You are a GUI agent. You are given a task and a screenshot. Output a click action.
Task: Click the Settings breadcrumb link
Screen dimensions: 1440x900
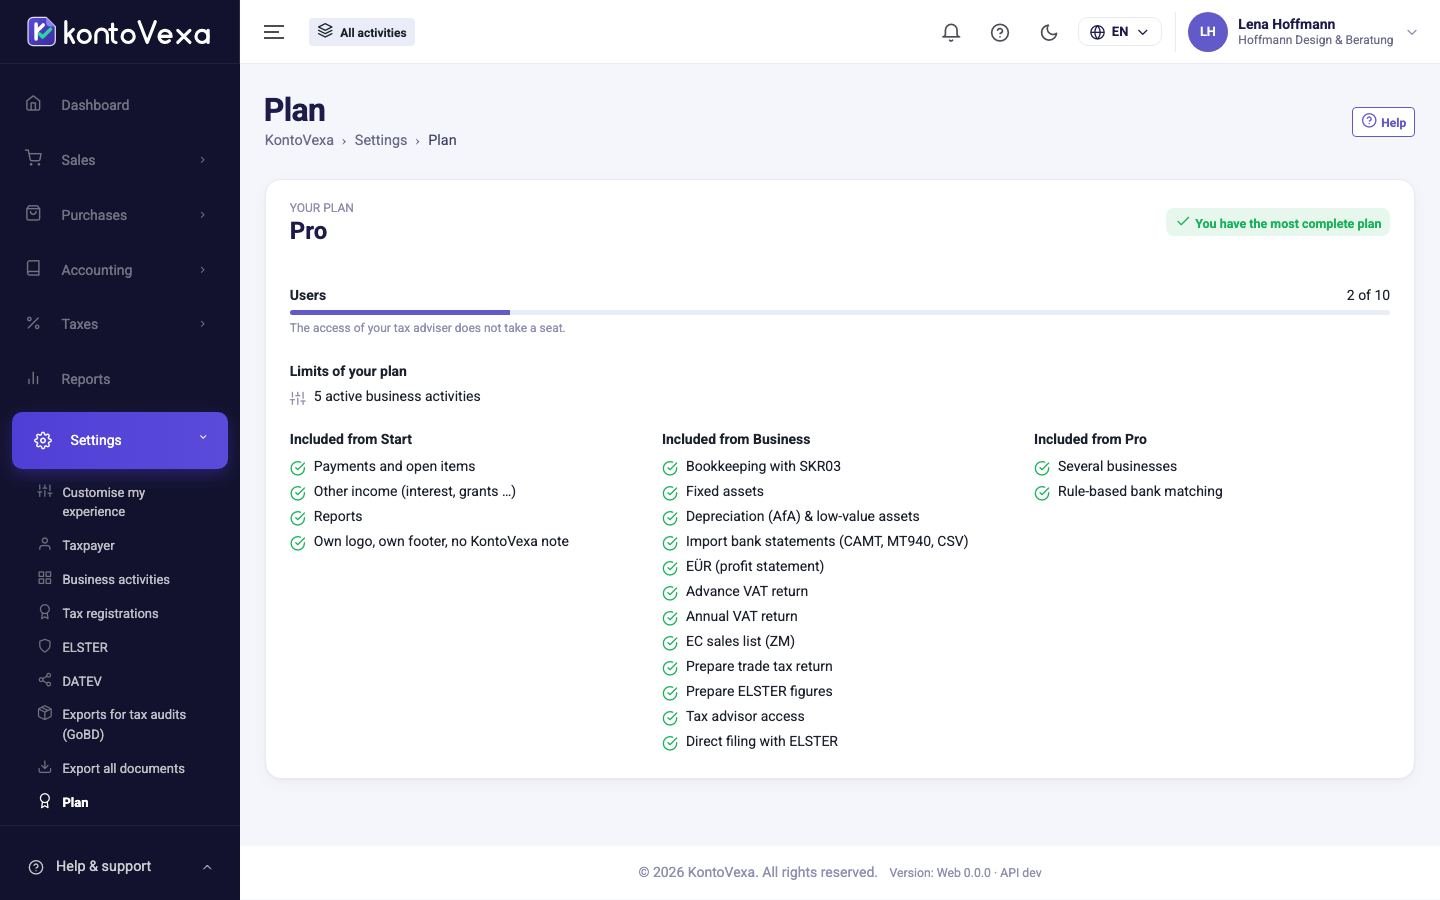click(x=381, y=140)
